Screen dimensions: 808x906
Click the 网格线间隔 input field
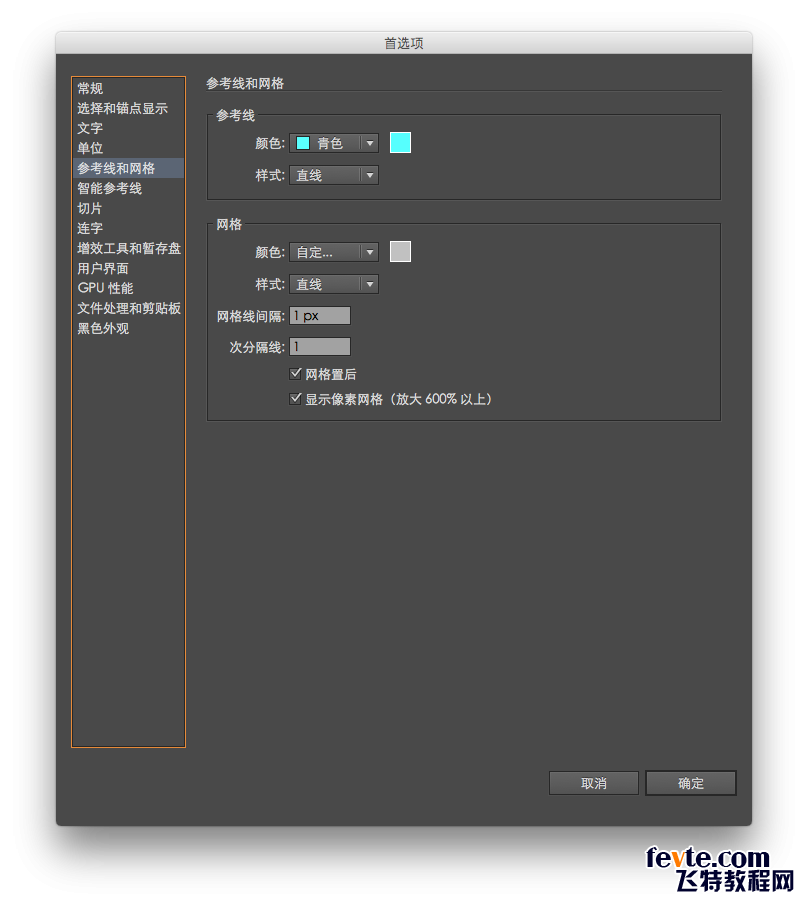pos(320,316)
